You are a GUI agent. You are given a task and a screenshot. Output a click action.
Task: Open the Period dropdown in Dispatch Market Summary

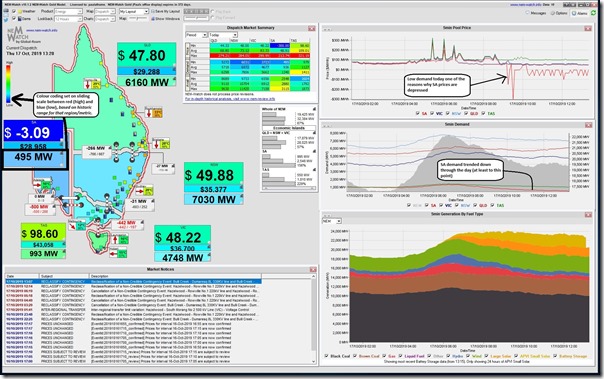point(196,35)
